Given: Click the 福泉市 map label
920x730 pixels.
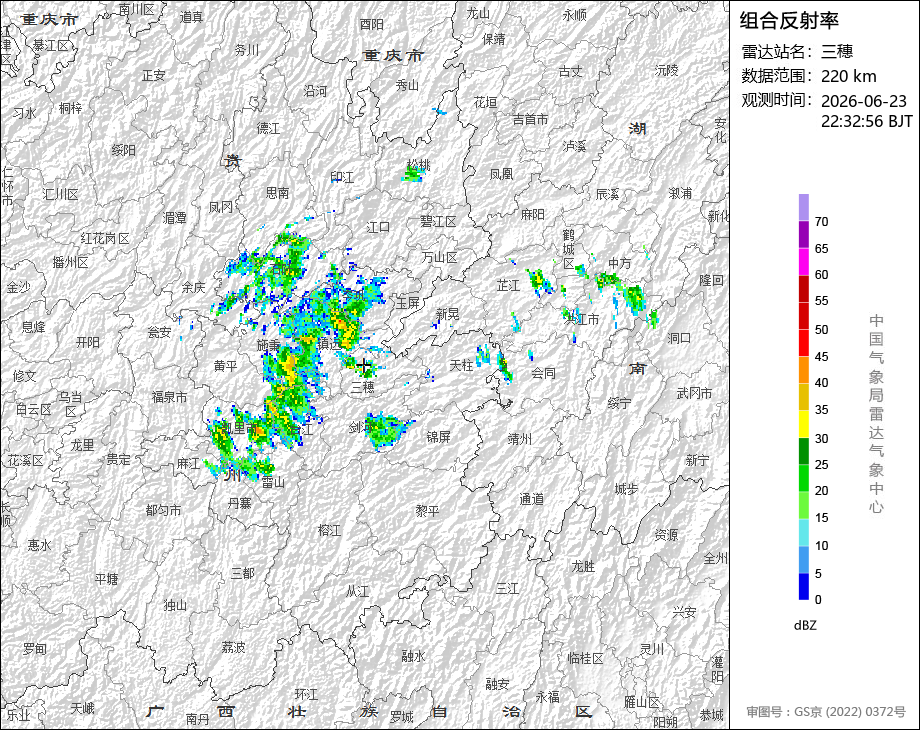Looking at the screenshot, I should [x=170, y=397].
